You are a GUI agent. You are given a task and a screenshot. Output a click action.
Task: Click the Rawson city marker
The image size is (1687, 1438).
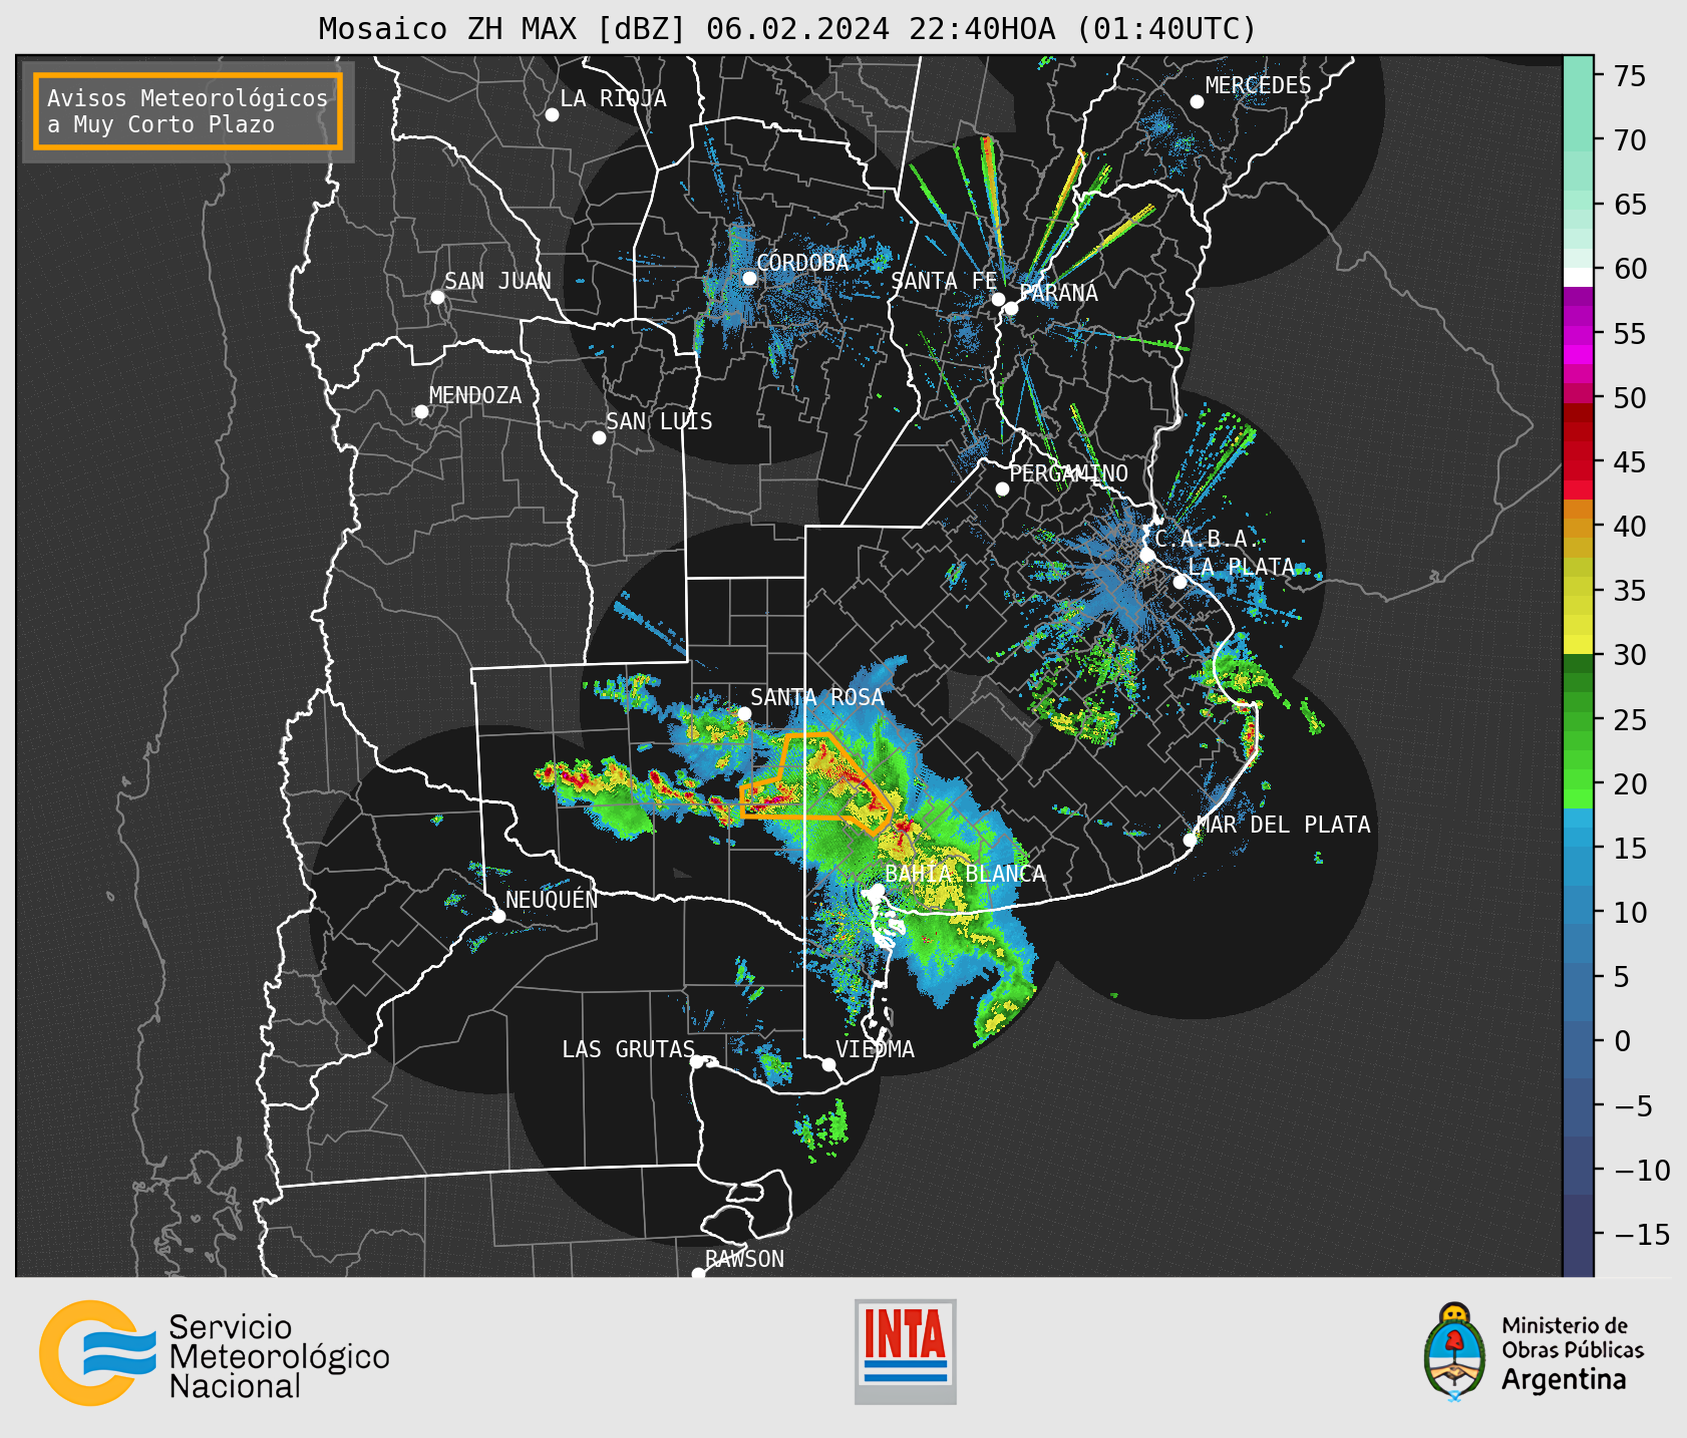(x=698, y=1274)
